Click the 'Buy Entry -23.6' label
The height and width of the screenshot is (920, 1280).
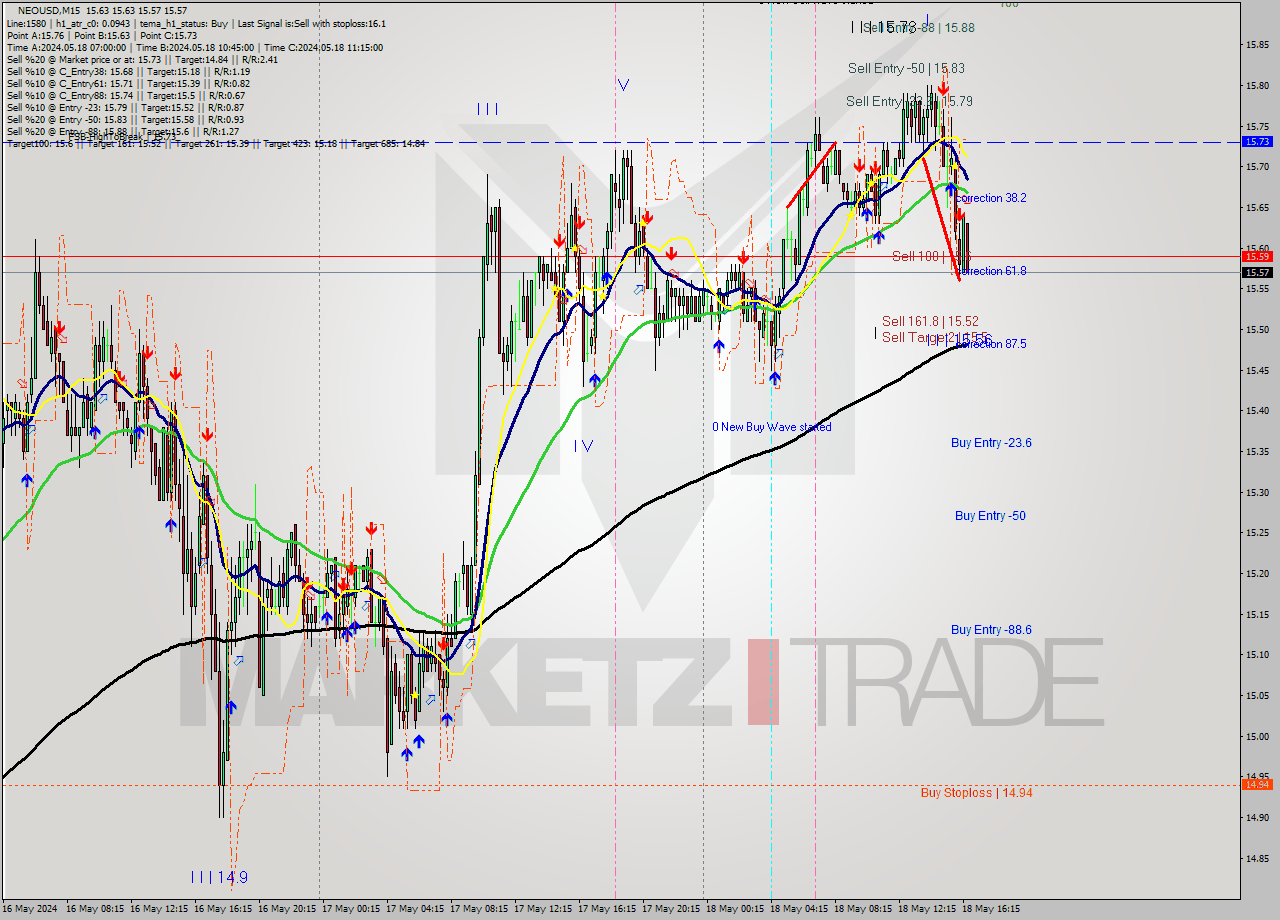(991, 443)
